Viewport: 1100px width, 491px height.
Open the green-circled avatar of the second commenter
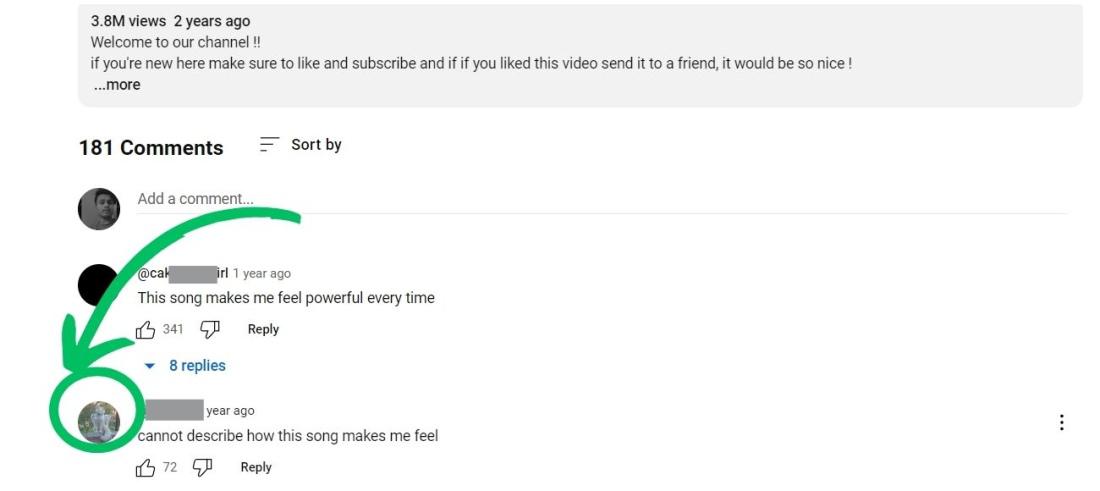click(99, 422)
